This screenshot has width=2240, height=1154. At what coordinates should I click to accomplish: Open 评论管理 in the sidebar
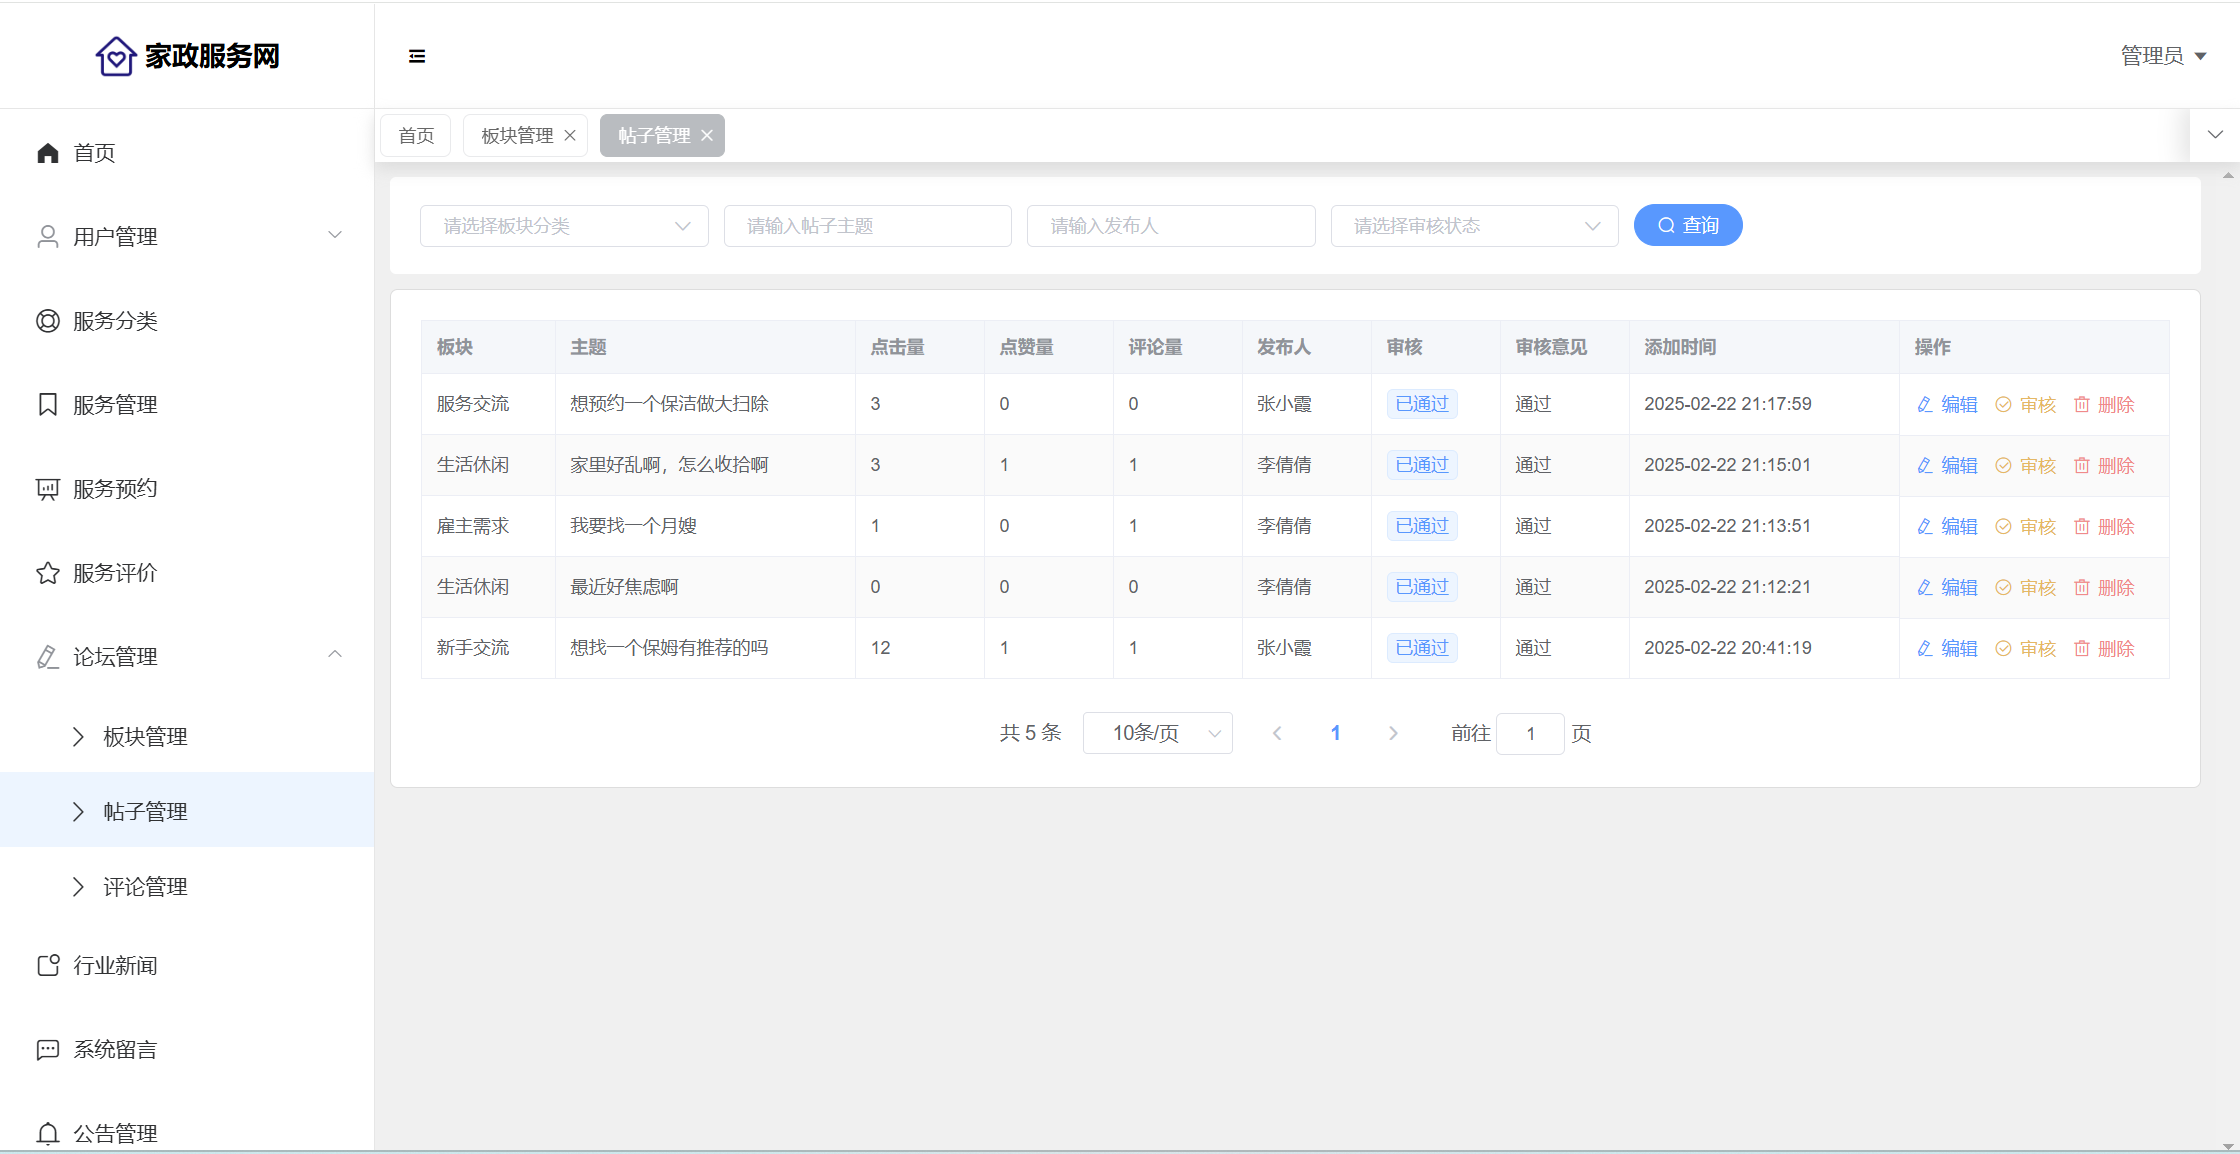145,887
